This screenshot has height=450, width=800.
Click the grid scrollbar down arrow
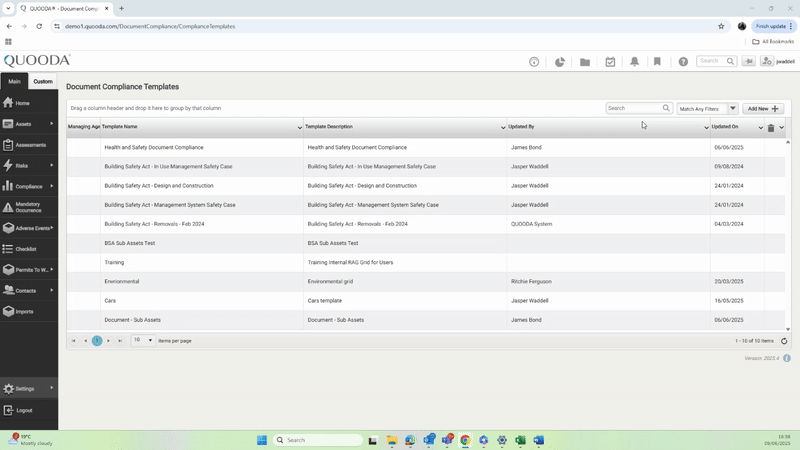click(x=788, y=329)
